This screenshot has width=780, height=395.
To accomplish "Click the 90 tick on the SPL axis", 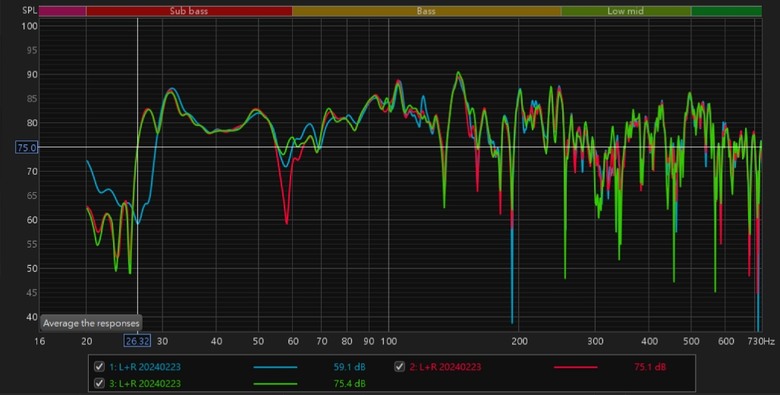I will click(x=31, y=75).
